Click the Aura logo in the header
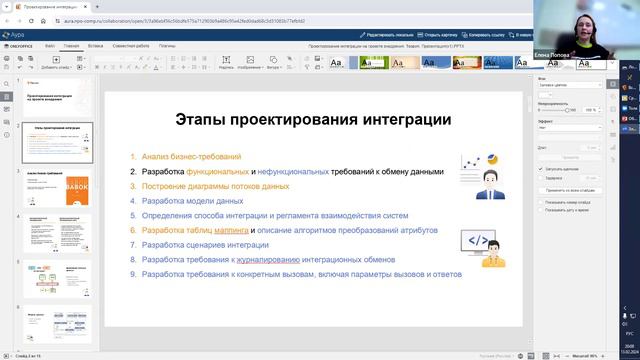 13,35
